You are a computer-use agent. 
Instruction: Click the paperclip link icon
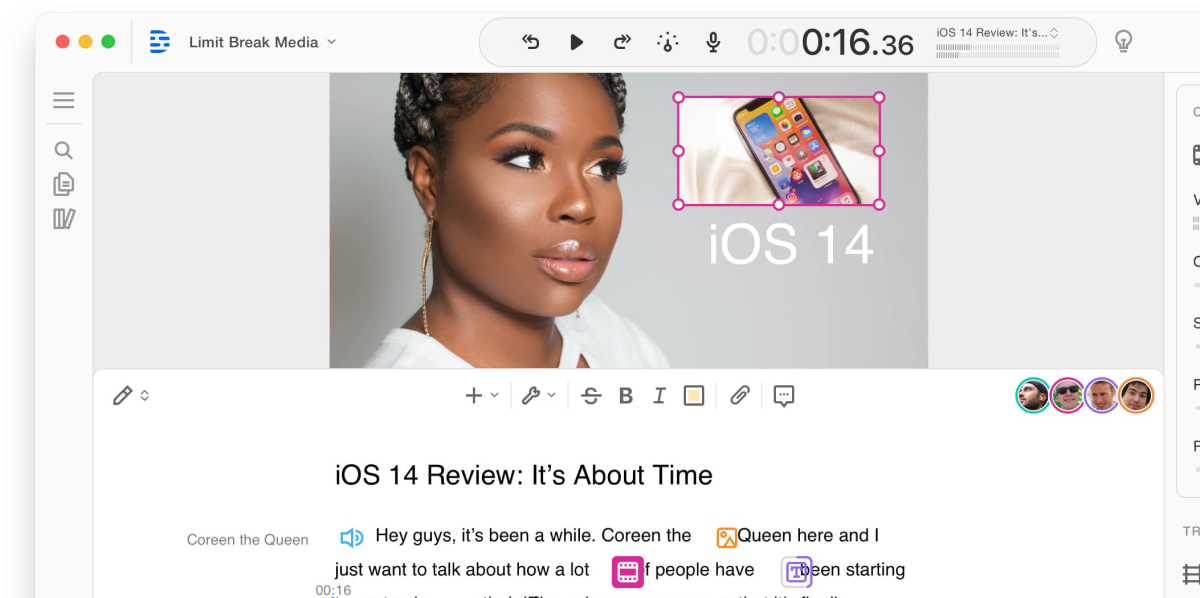739,396
